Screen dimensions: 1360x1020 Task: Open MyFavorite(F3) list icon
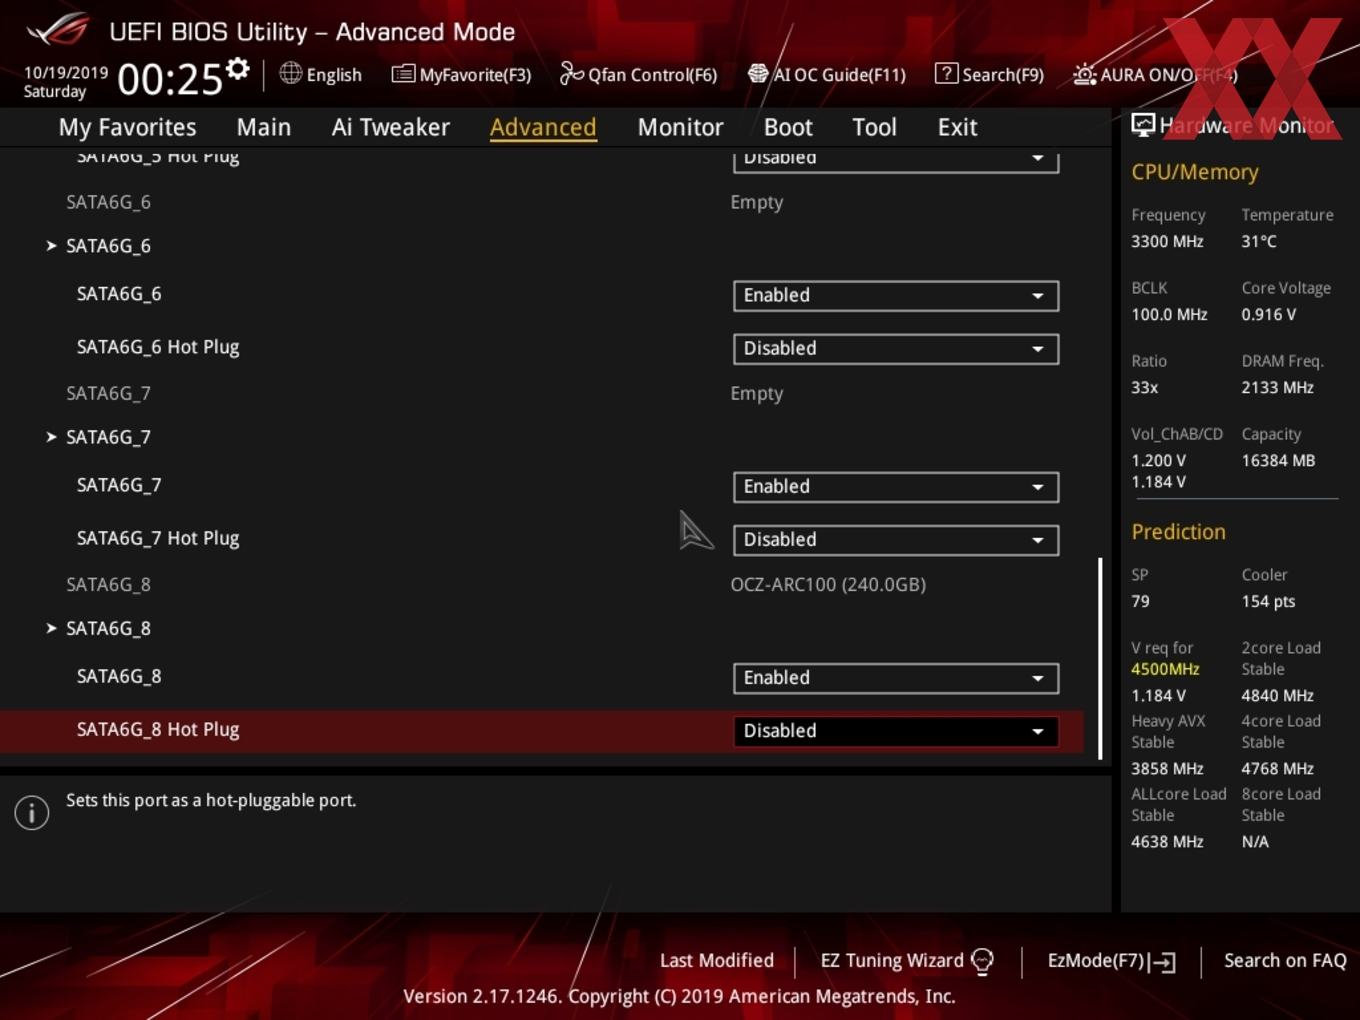tap(403, 74)
